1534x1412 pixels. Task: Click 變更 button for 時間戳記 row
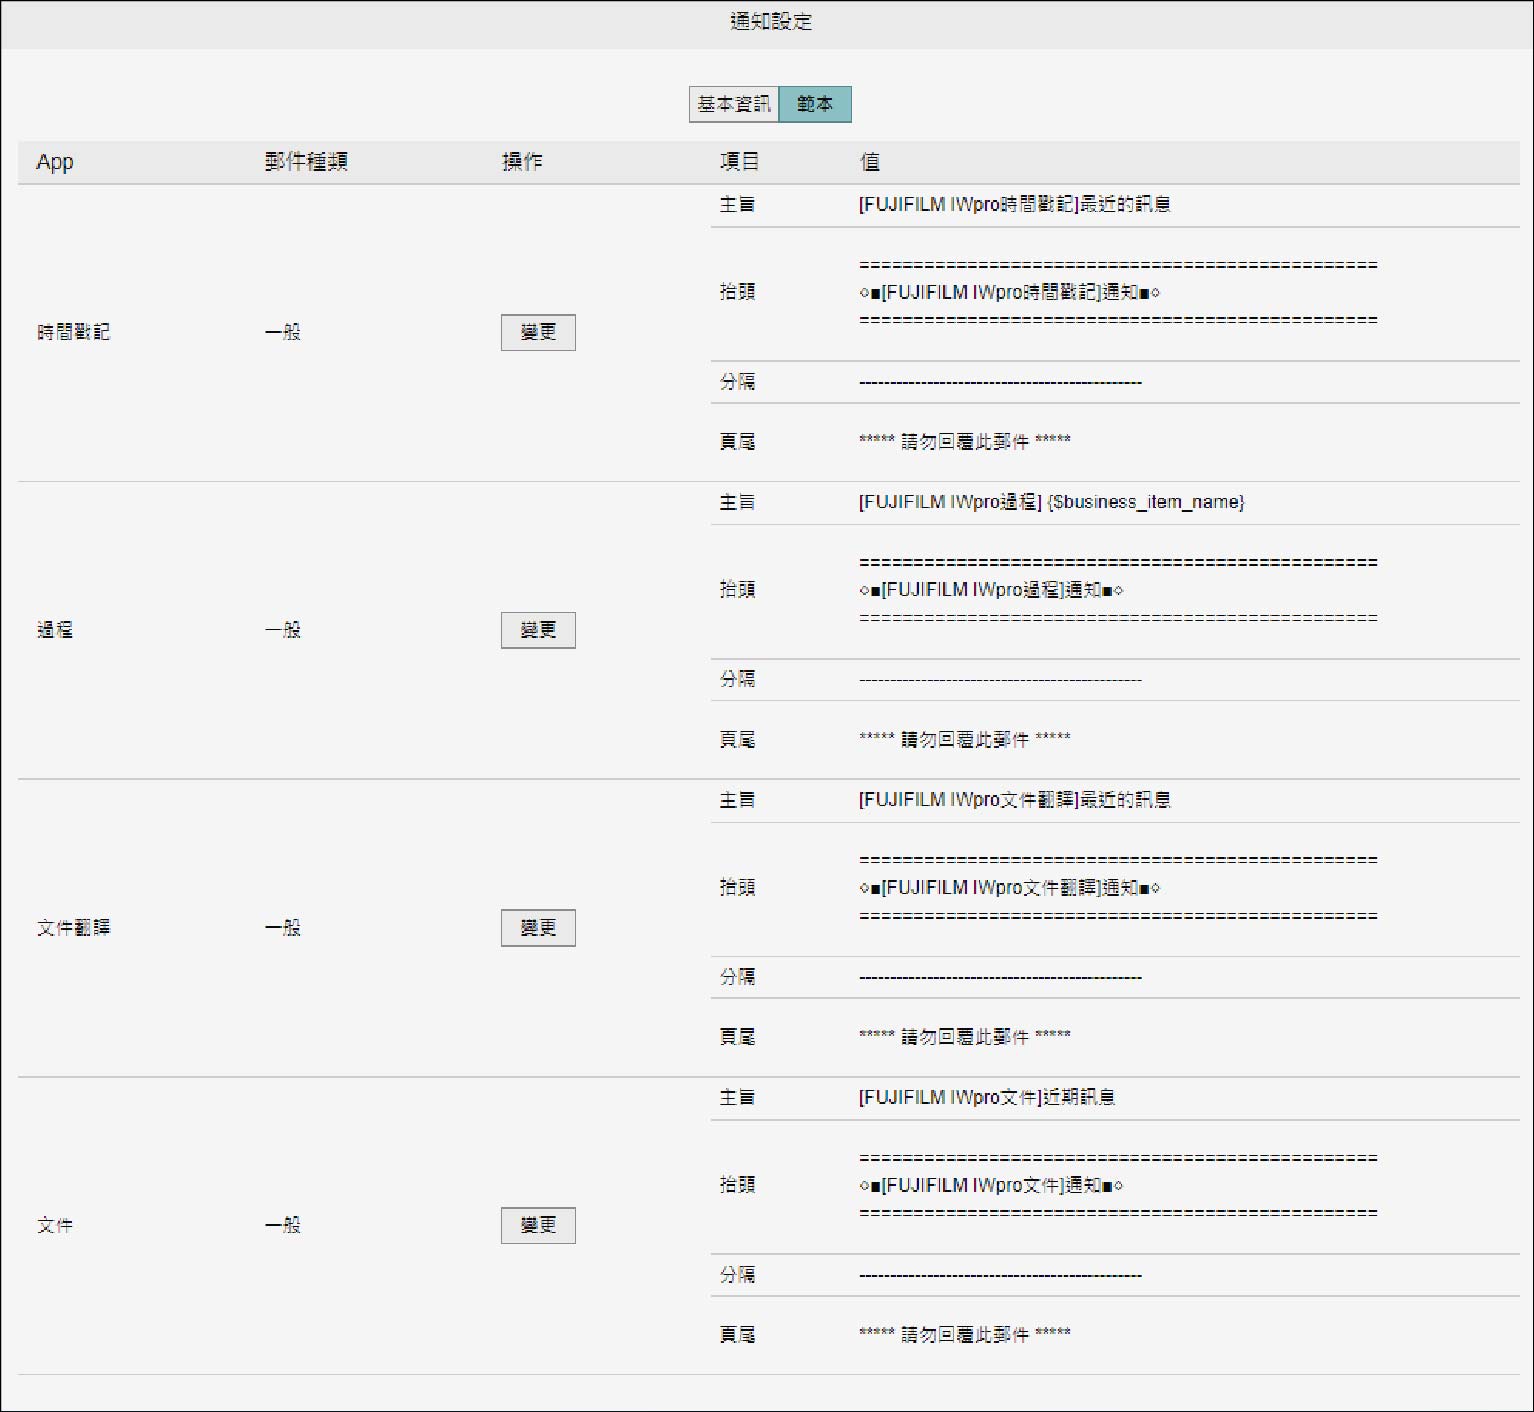point(538,332)
